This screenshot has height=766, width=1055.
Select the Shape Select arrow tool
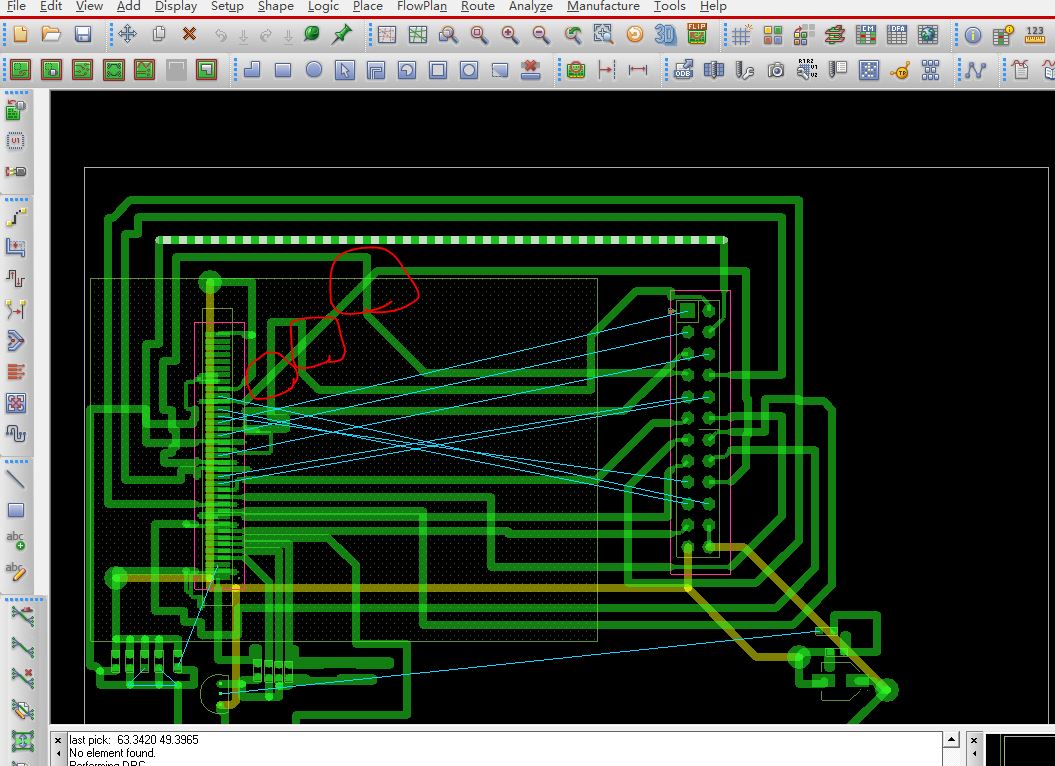(x=344, y=69)
